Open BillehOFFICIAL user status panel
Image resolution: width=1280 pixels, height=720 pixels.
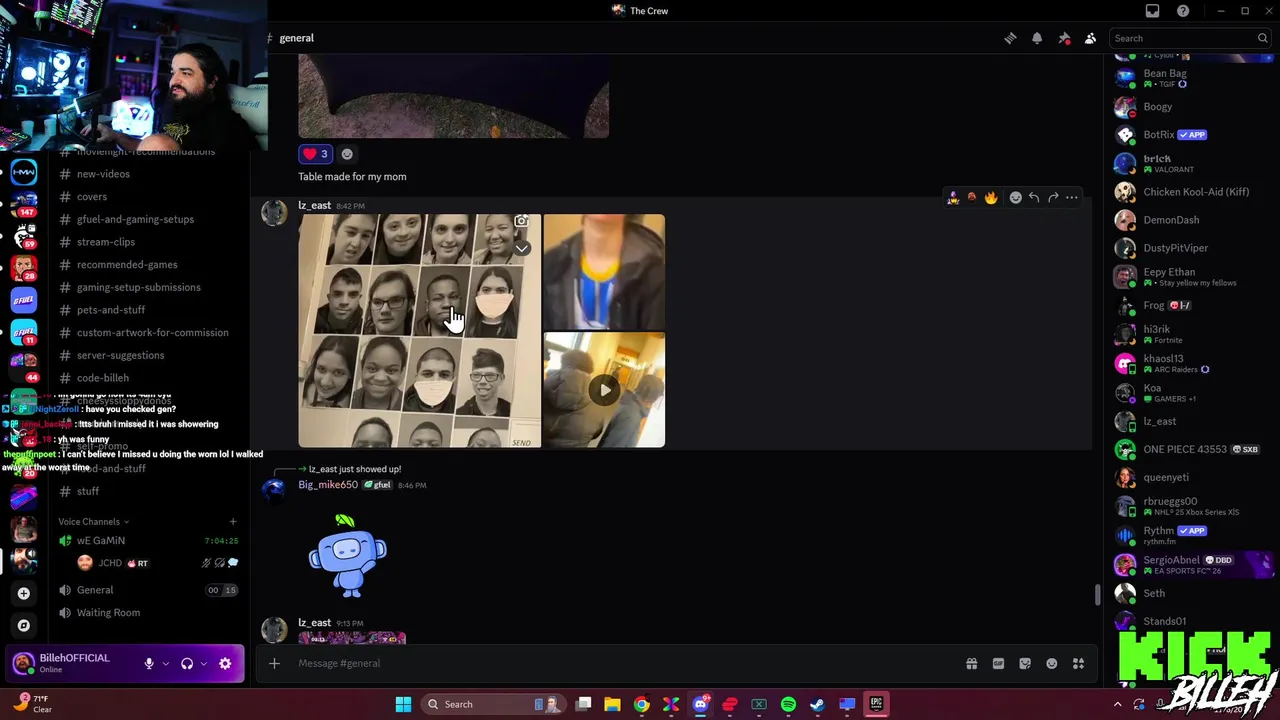[70, 664]
